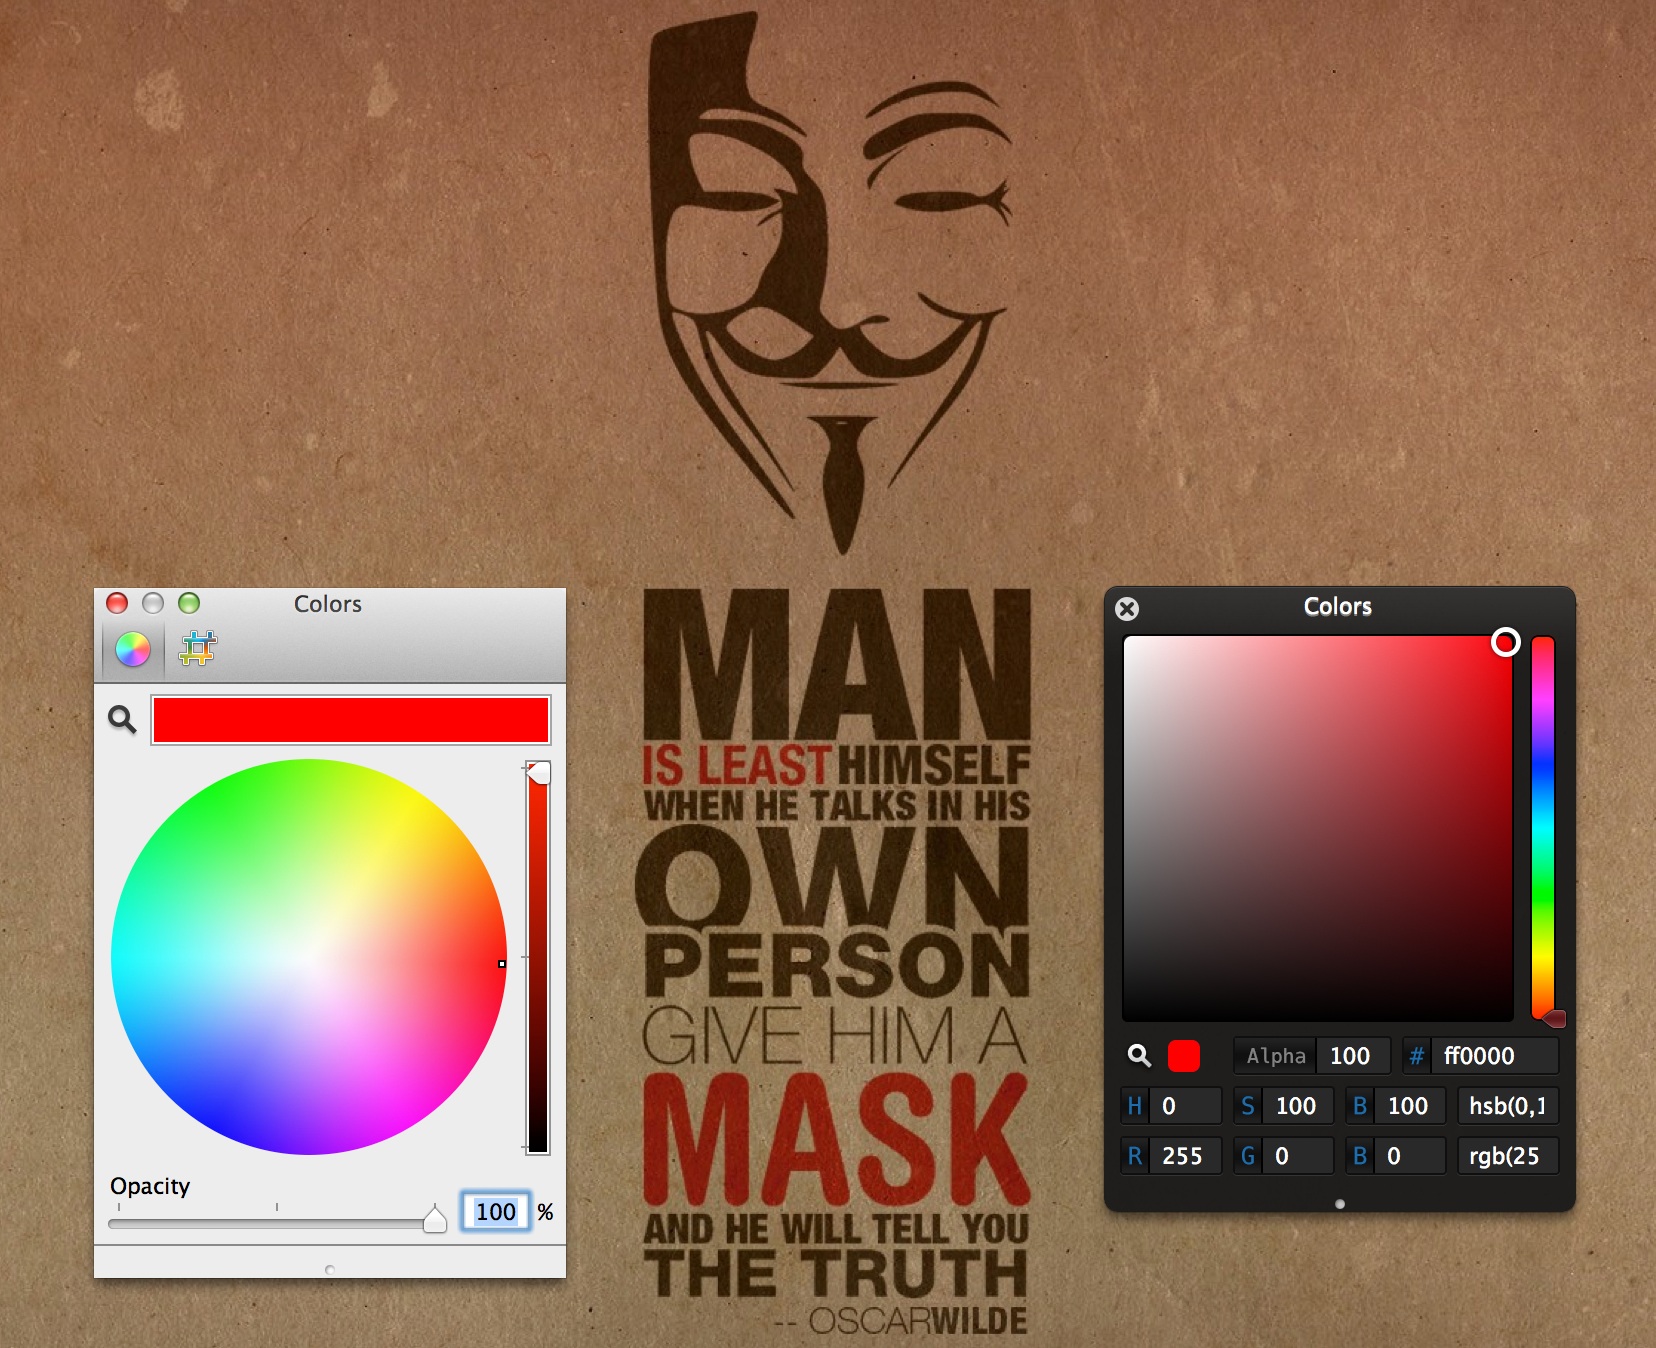This screenshot has height=1348, width=1656.
Task: Open the grid-style custom picker tab
Action: point(198,649)
